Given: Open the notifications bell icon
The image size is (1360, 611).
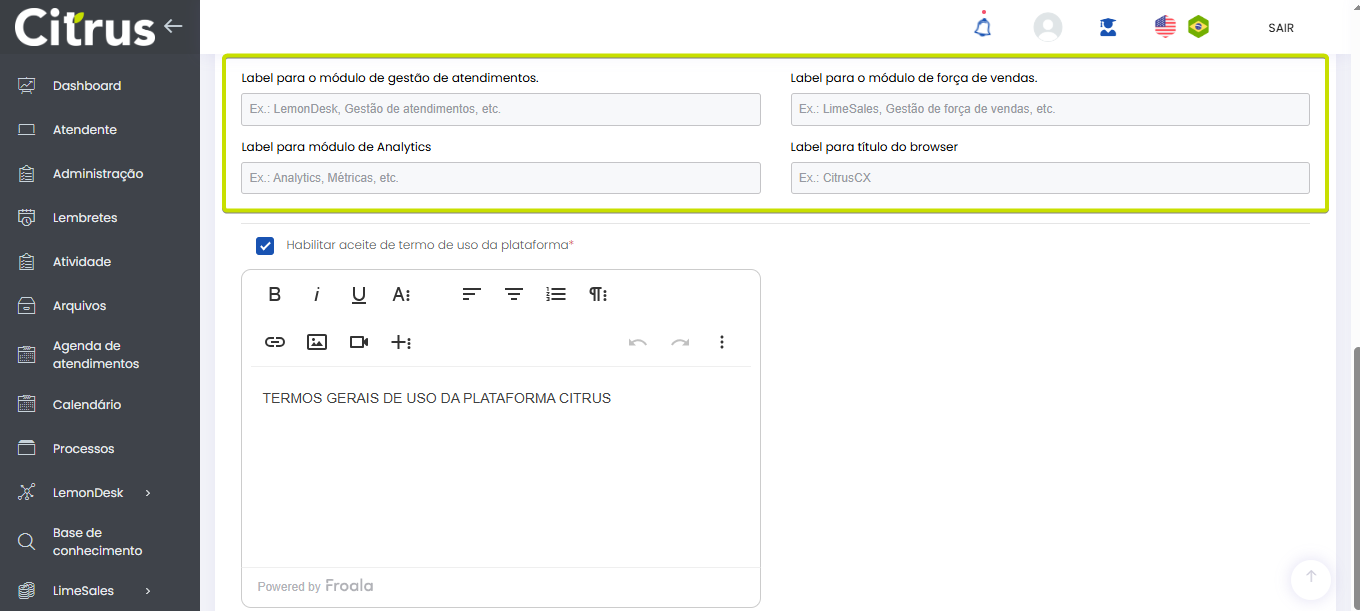Looking at the screenshot, I should tap(983, 27).
